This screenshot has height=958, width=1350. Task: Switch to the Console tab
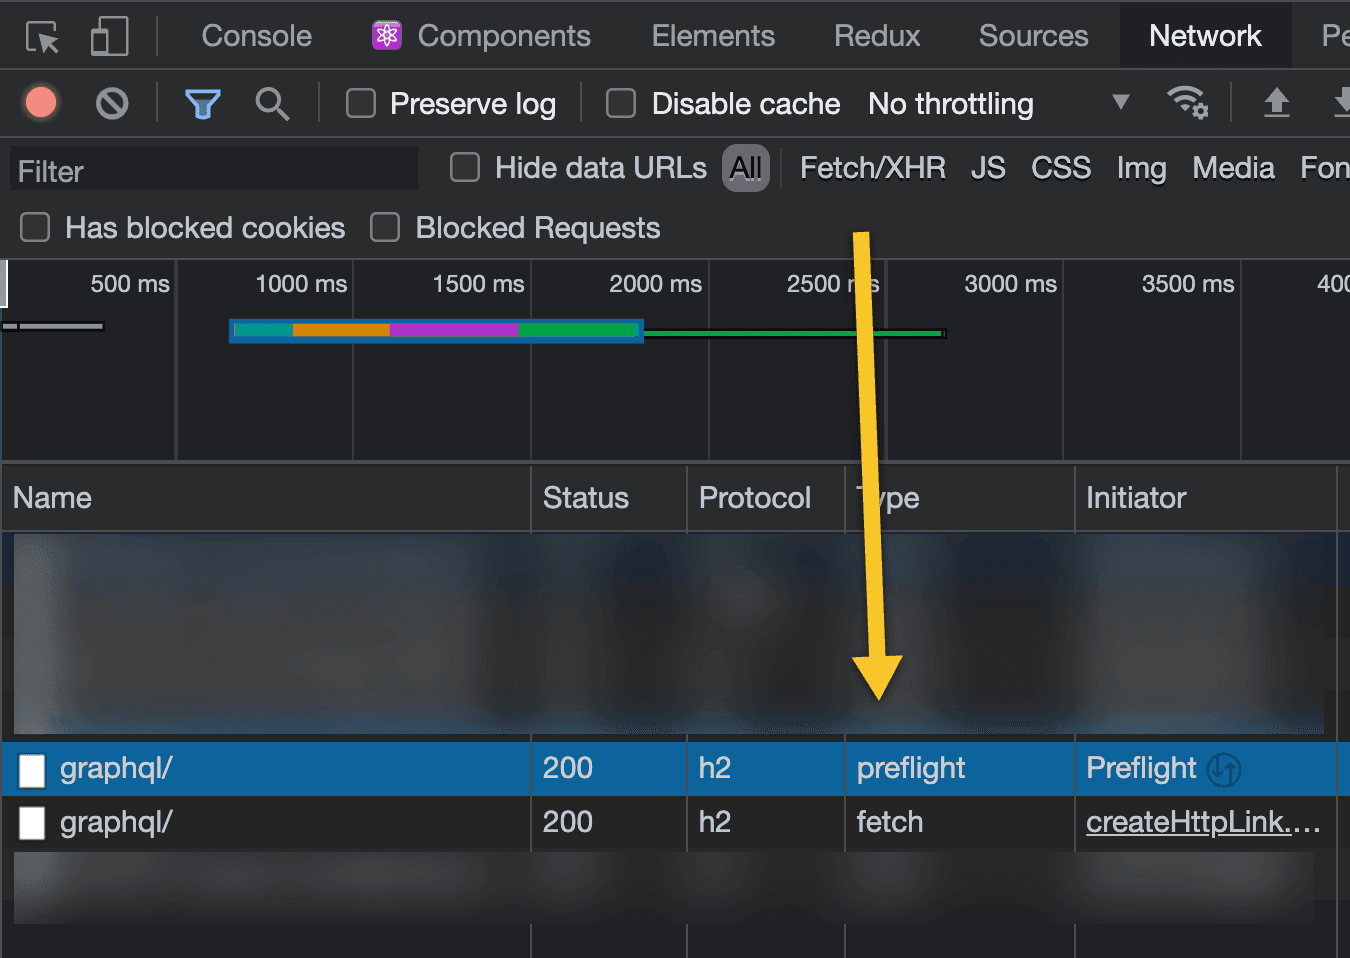pos(257,36)
